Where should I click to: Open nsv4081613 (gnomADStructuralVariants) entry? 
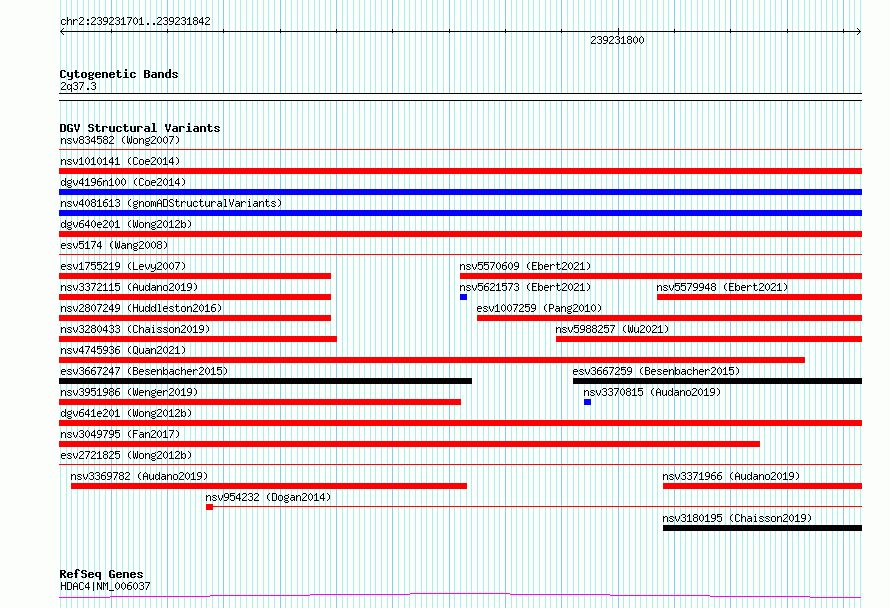171,203
